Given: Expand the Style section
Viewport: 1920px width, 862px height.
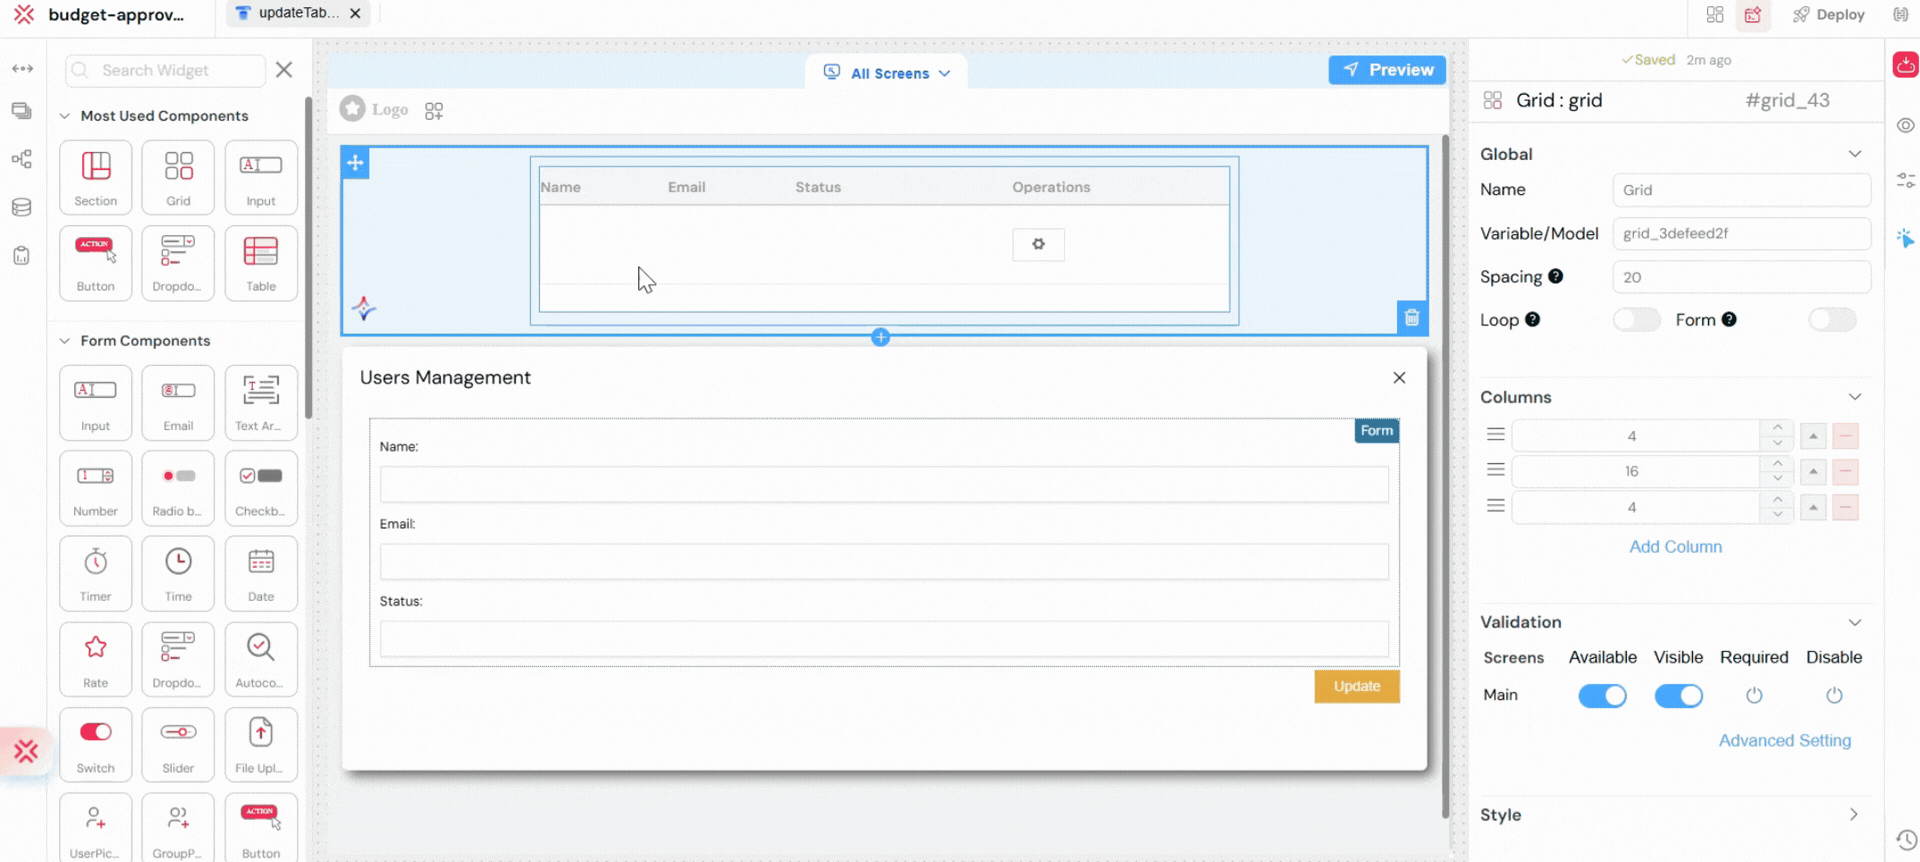Looking at the screenshot, I should 1852,815.
